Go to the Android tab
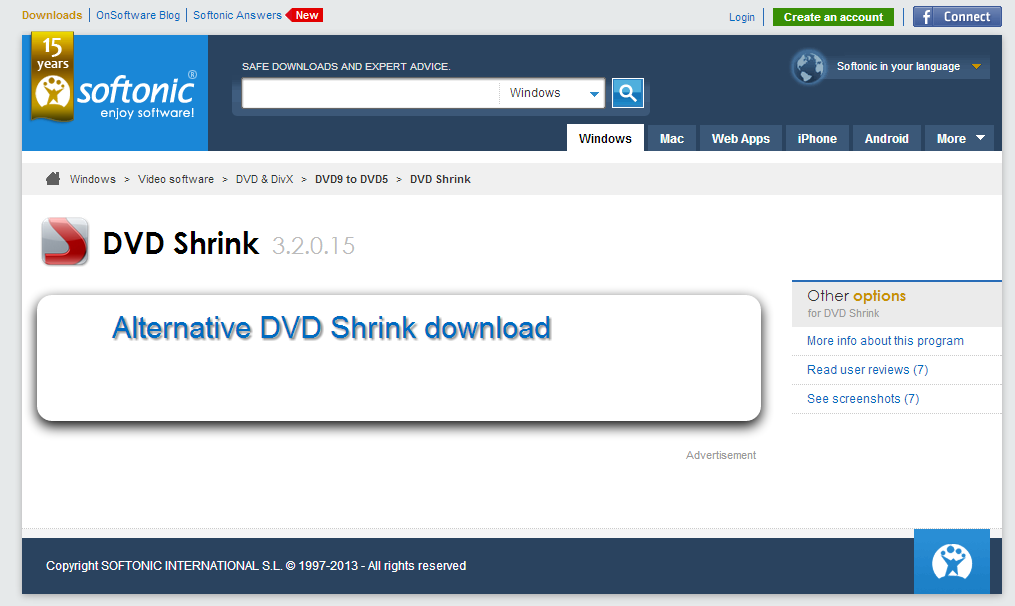This screenshot has height=606, width=1015. 886,139
